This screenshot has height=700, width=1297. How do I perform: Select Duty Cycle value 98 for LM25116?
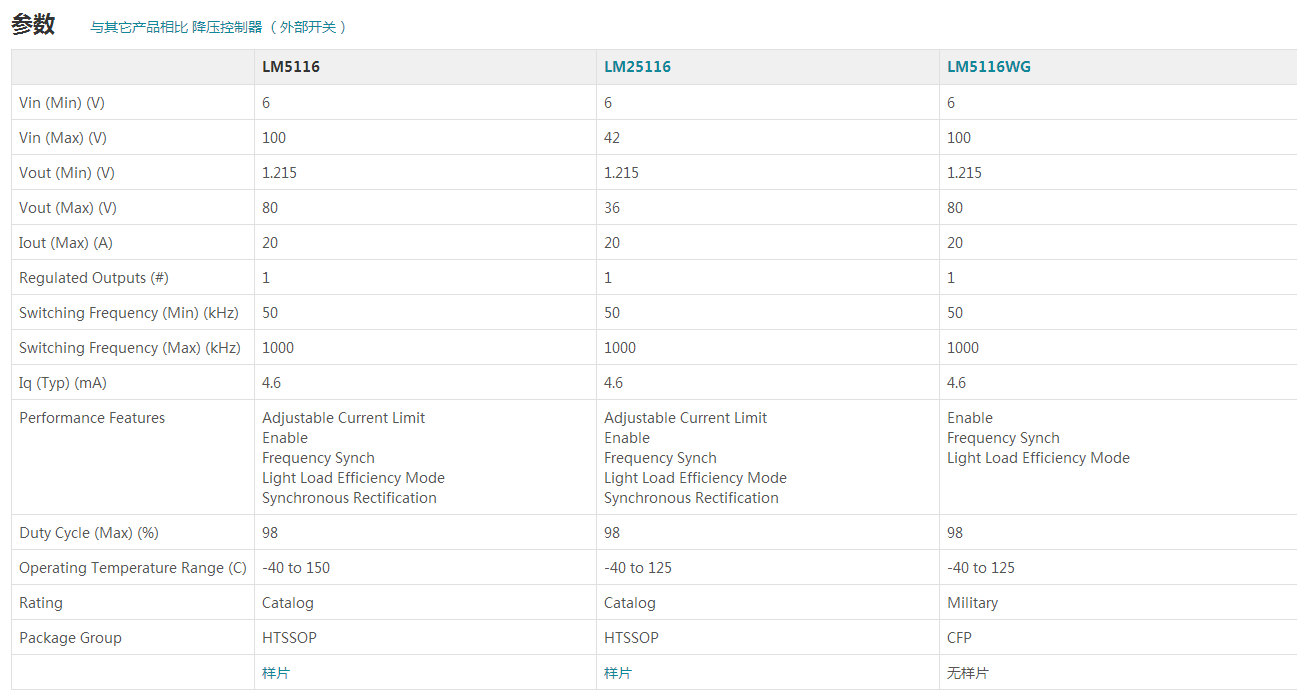(612, 533)
